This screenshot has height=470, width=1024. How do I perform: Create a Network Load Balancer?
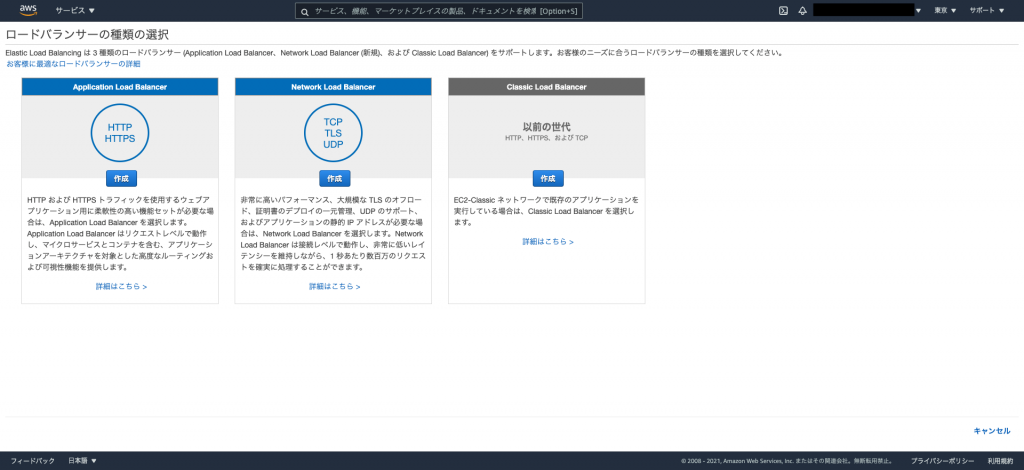[x=334, y=178]
